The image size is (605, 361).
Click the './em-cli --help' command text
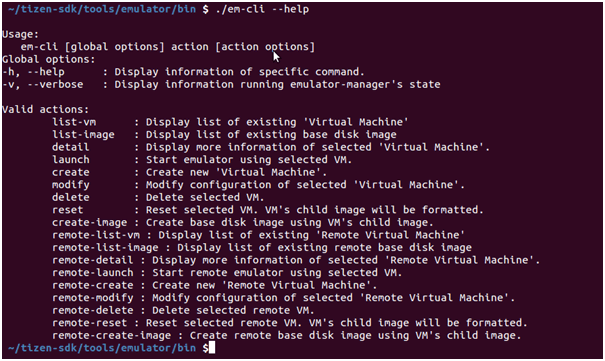coord(262,9)
